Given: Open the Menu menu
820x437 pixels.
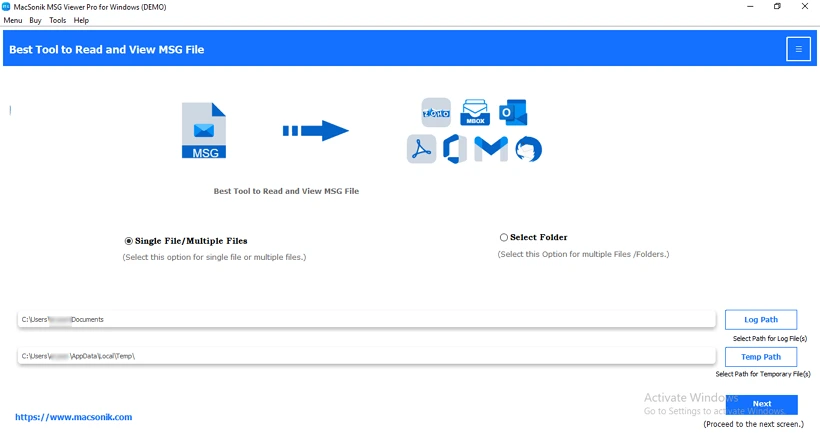Looking at the screenshot, I should (x=13, y=20).
